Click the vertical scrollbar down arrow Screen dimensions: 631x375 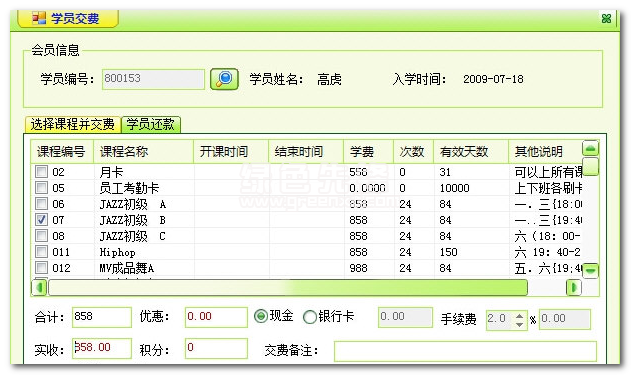tap(590, 270)
